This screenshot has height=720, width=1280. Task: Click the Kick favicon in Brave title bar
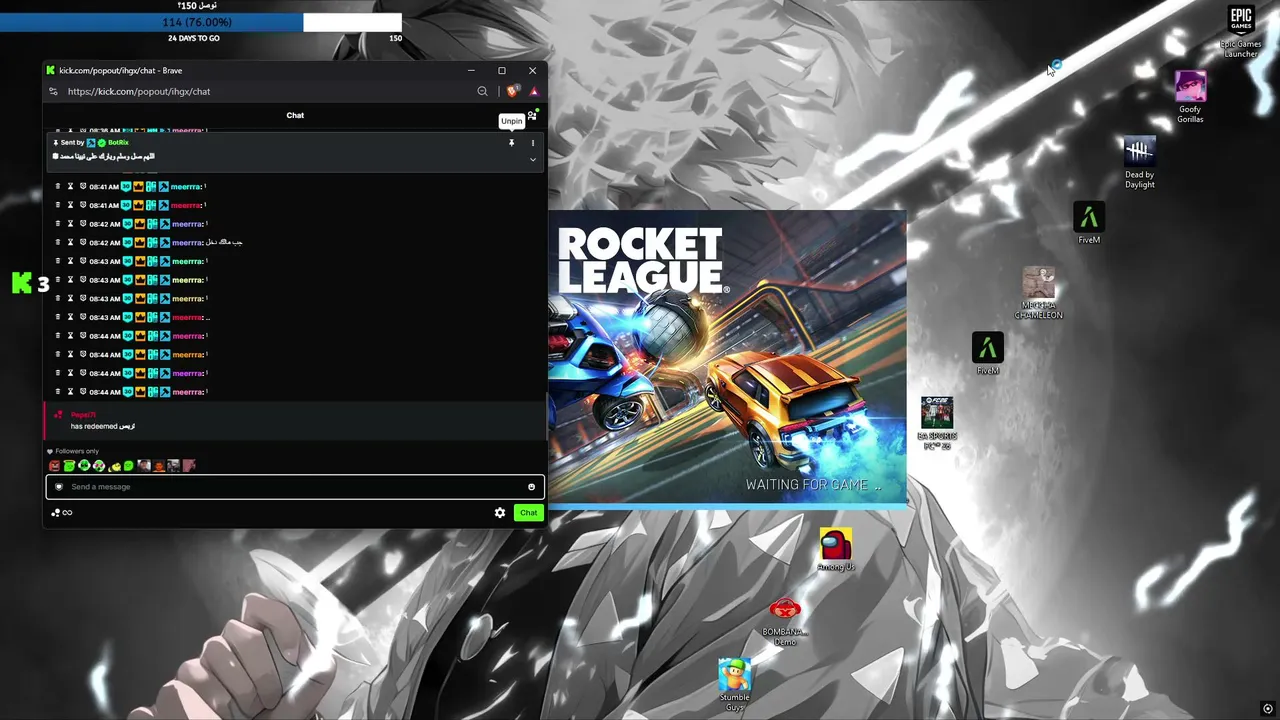pyautogui.click(x=51, y=70)
